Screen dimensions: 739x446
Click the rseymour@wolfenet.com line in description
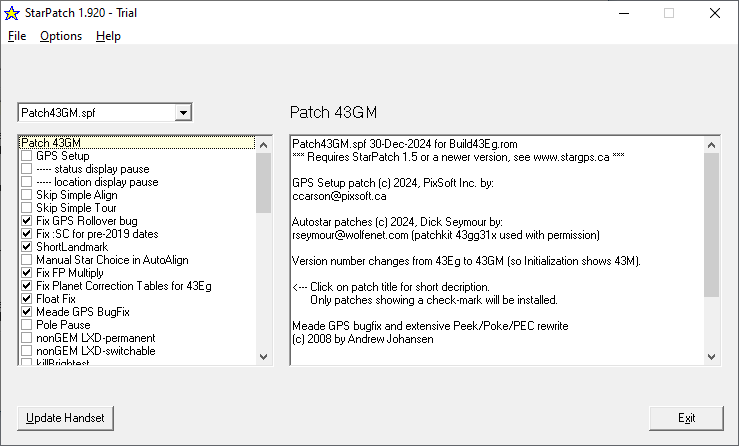[445, 235]
